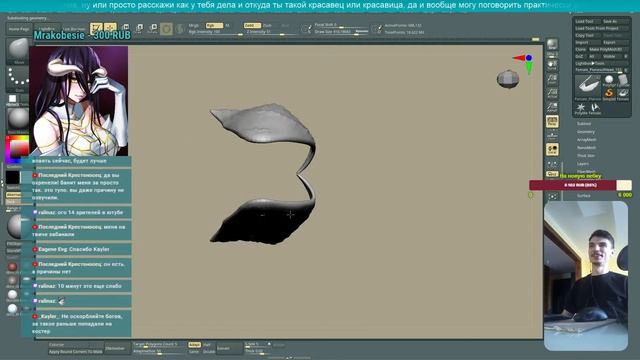Click the white sphere material in left tray
This screenshot has height=360, width=640.
tap(12, 294)
